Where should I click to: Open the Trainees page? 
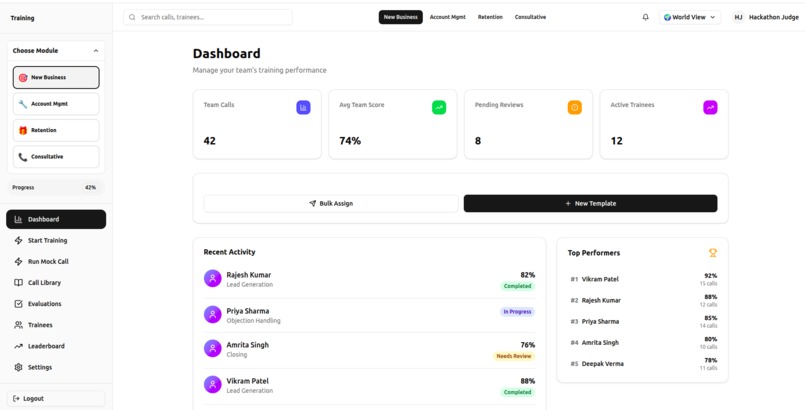point(56,325)
